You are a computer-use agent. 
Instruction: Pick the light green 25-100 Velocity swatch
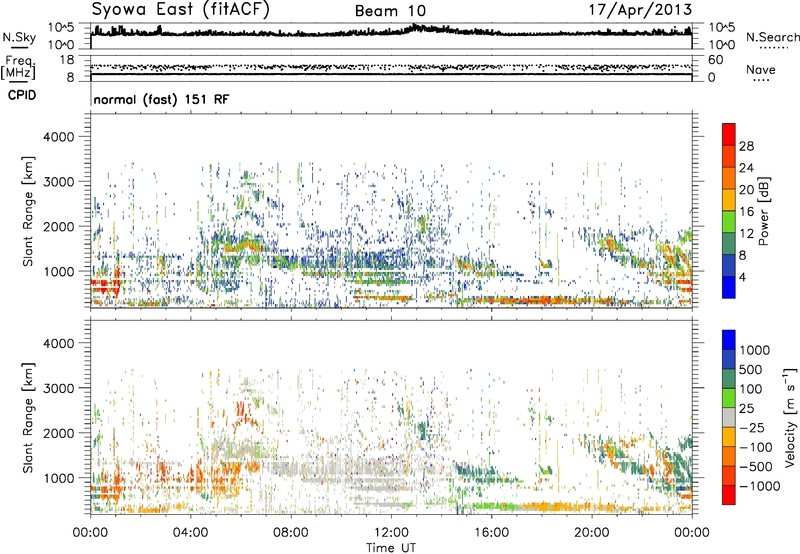(729, 398)
